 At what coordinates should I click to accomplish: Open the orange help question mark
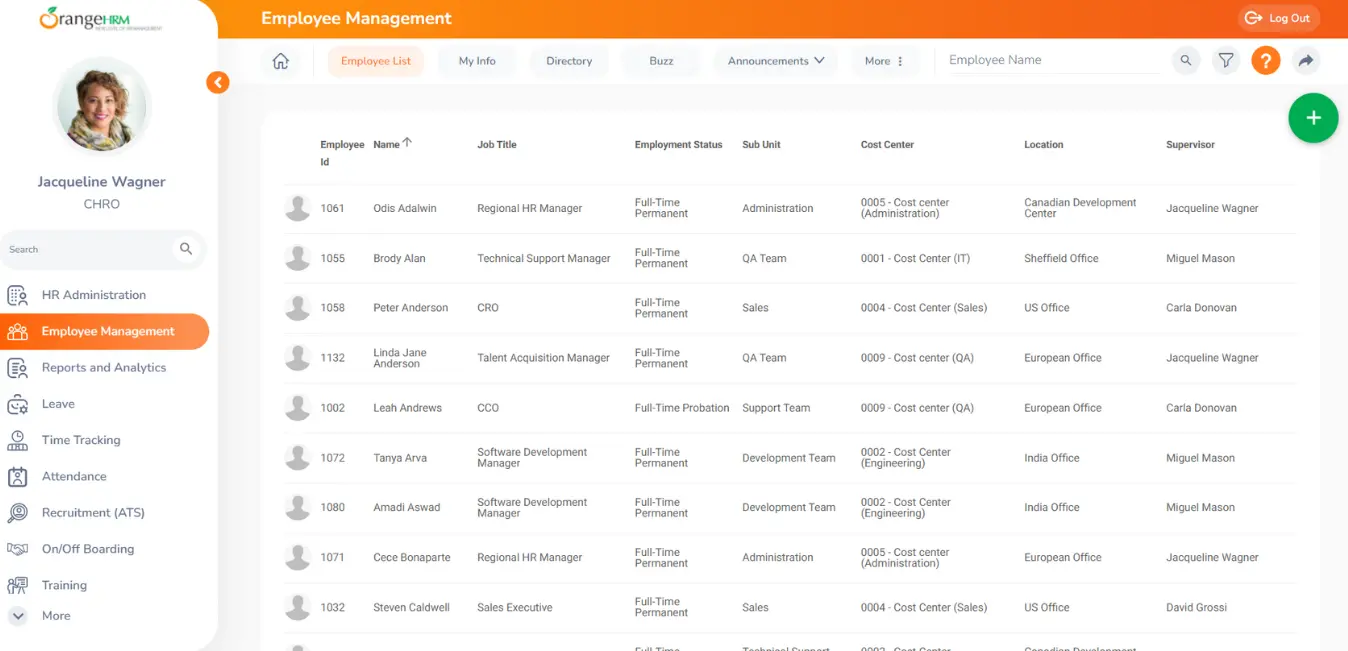pyautogui.click(x=1265, y=61)
